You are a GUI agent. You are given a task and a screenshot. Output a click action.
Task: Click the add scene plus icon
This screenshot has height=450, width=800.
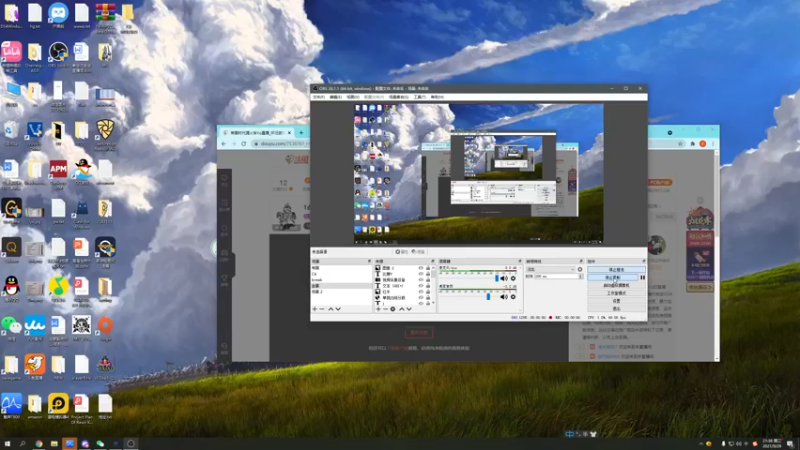pos(315,309)
